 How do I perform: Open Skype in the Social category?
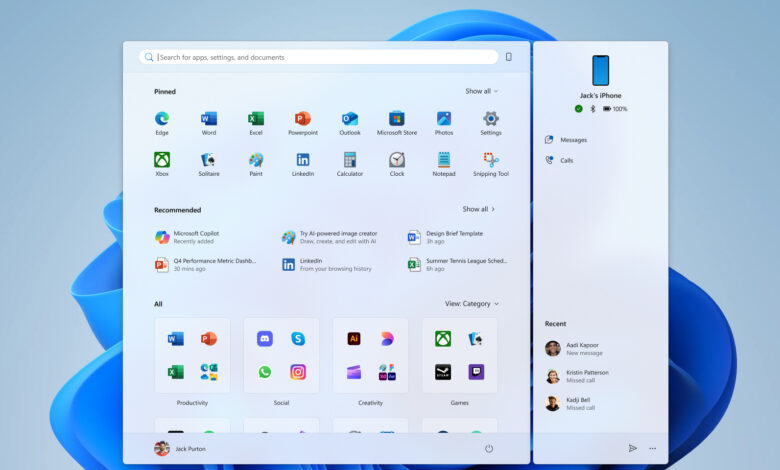tap(298, 339)
